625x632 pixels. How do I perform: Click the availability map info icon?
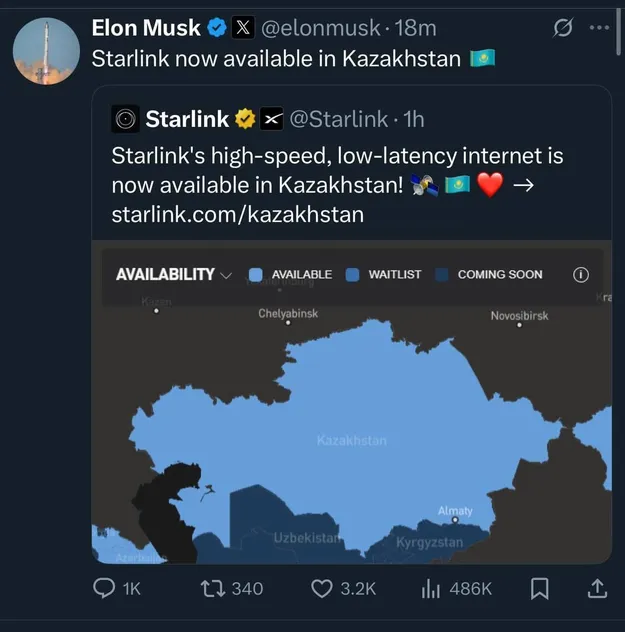click(x=581, y=275)
